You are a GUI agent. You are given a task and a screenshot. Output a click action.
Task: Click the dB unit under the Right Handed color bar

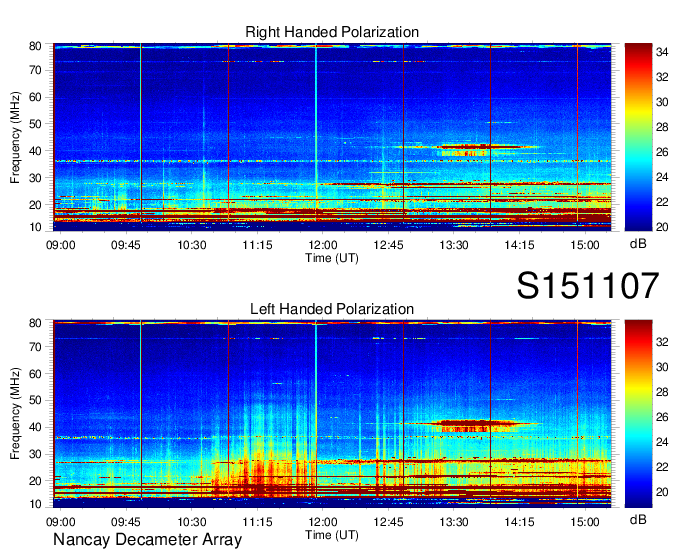[638, 244]
